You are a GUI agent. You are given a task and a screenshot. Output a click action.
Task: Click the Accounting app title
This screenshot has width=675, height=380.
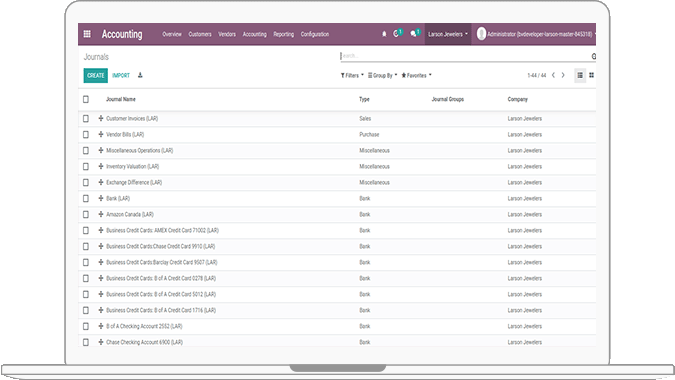click(122, 34)
